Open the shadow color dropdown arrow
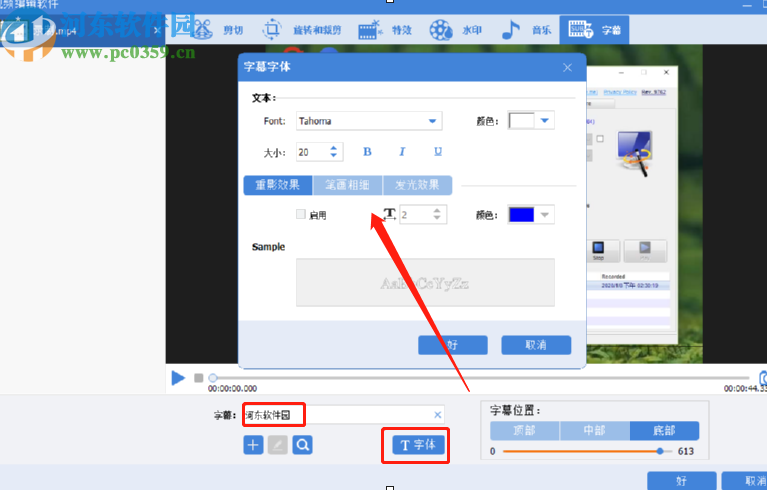Viewport: 767px width, 490px height. click(x=544, y=215)
